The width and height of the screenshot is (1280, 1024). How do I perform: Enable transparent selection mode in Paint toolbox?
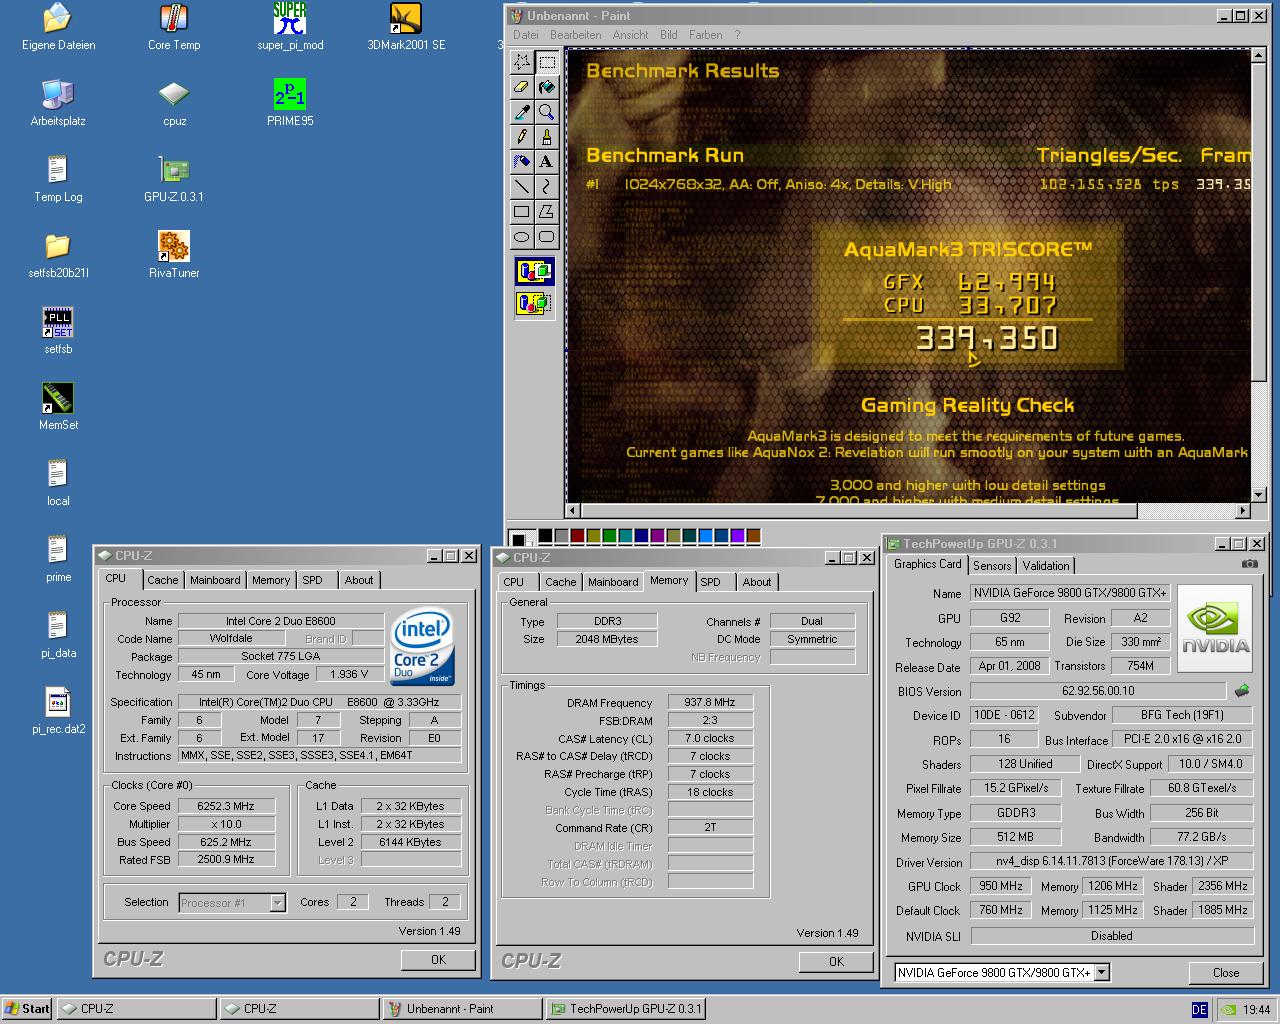[534, 301]
